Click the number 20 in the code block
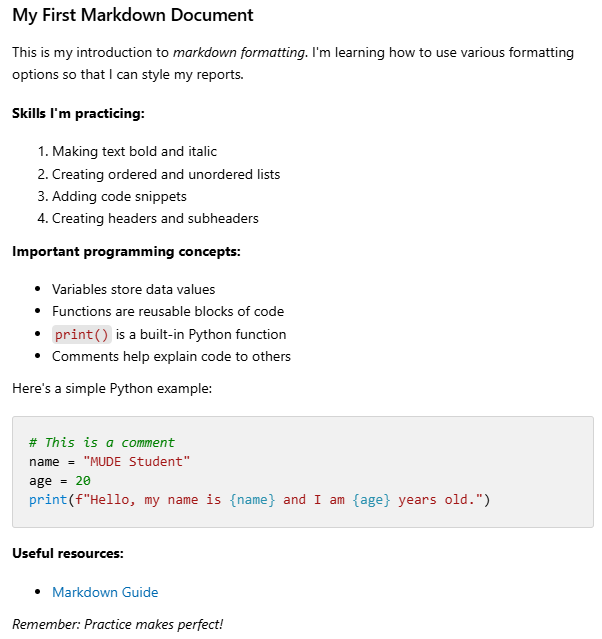602x639 pixels. [x=83, y=480]
